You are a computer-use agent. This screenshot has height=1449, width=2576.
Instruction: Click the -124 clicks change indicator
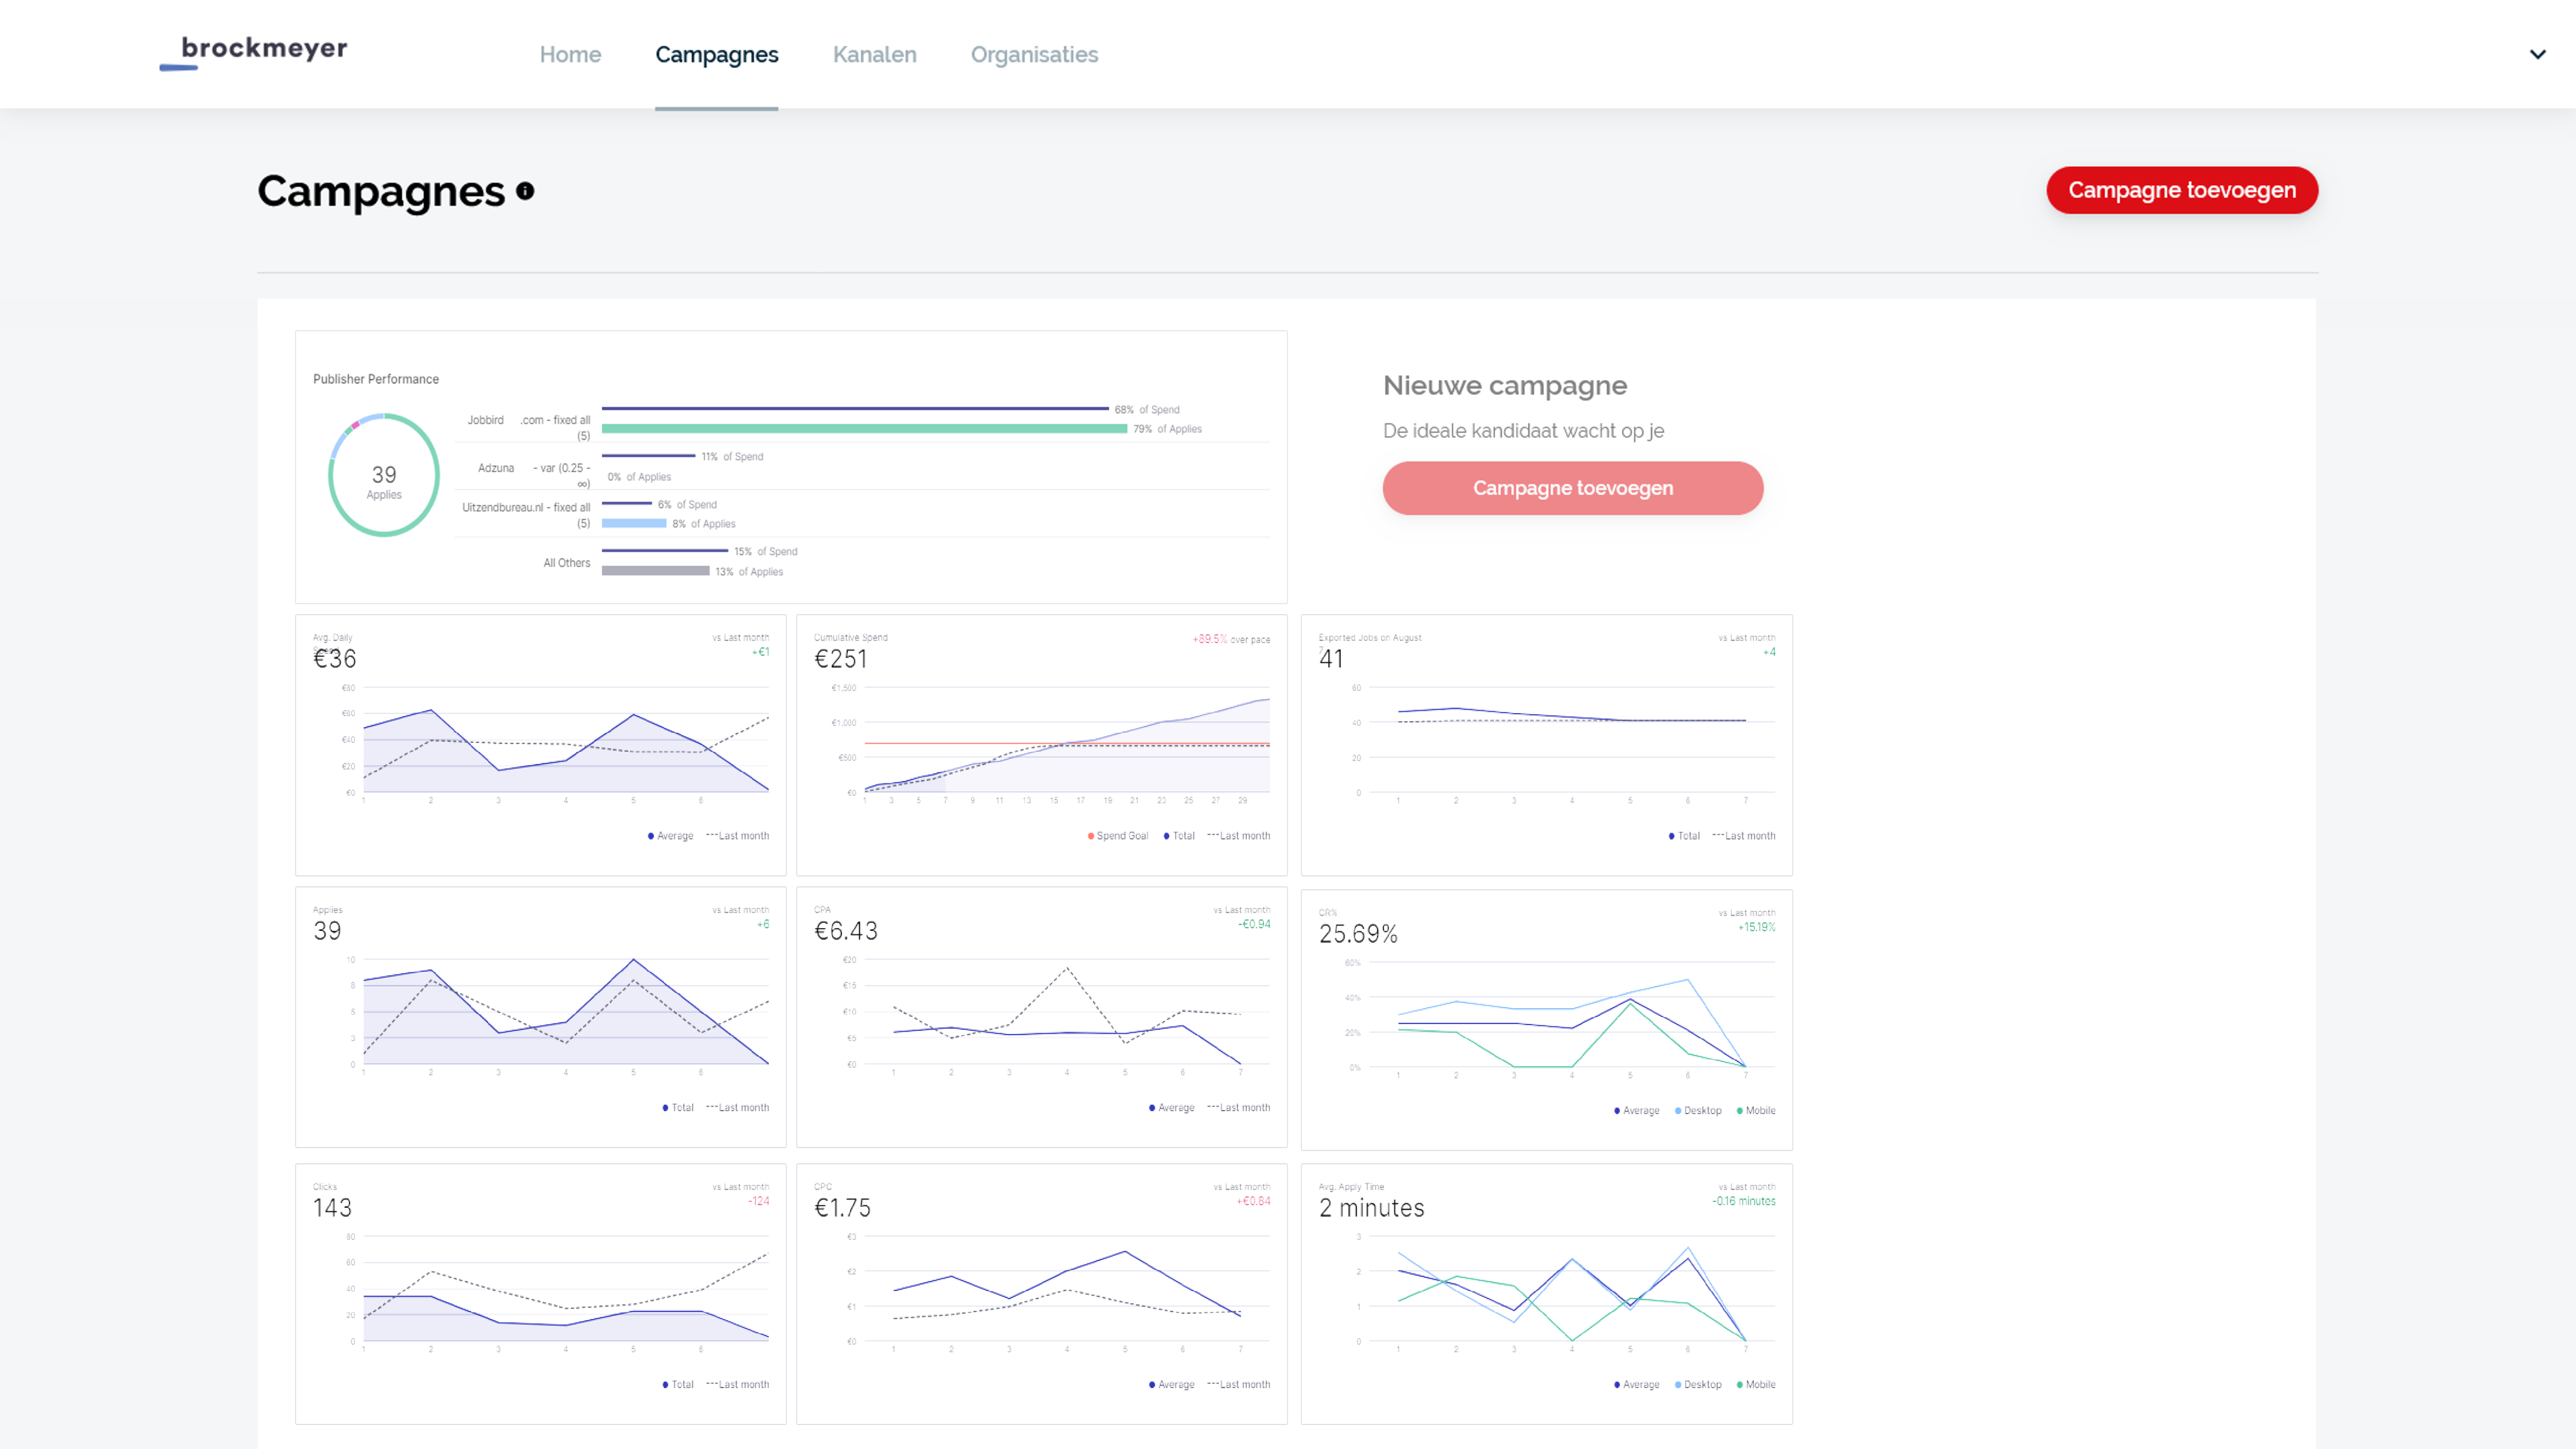(x=759, y=1201)
